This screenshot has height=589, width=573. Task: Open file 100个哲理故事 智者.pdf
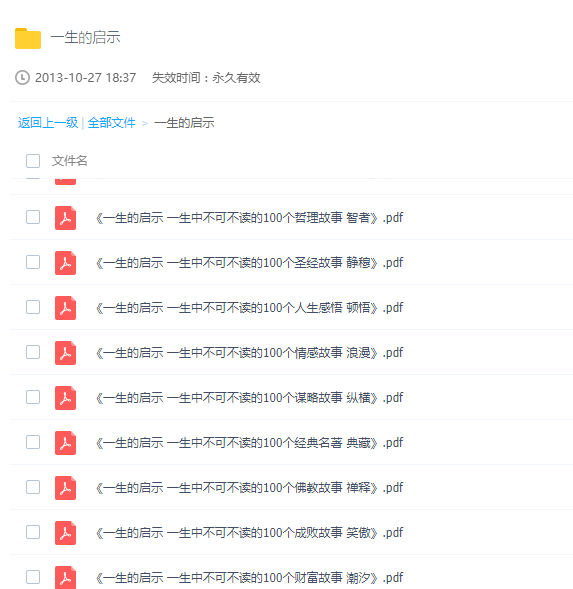pyautogui.click(x=249, y=218)
